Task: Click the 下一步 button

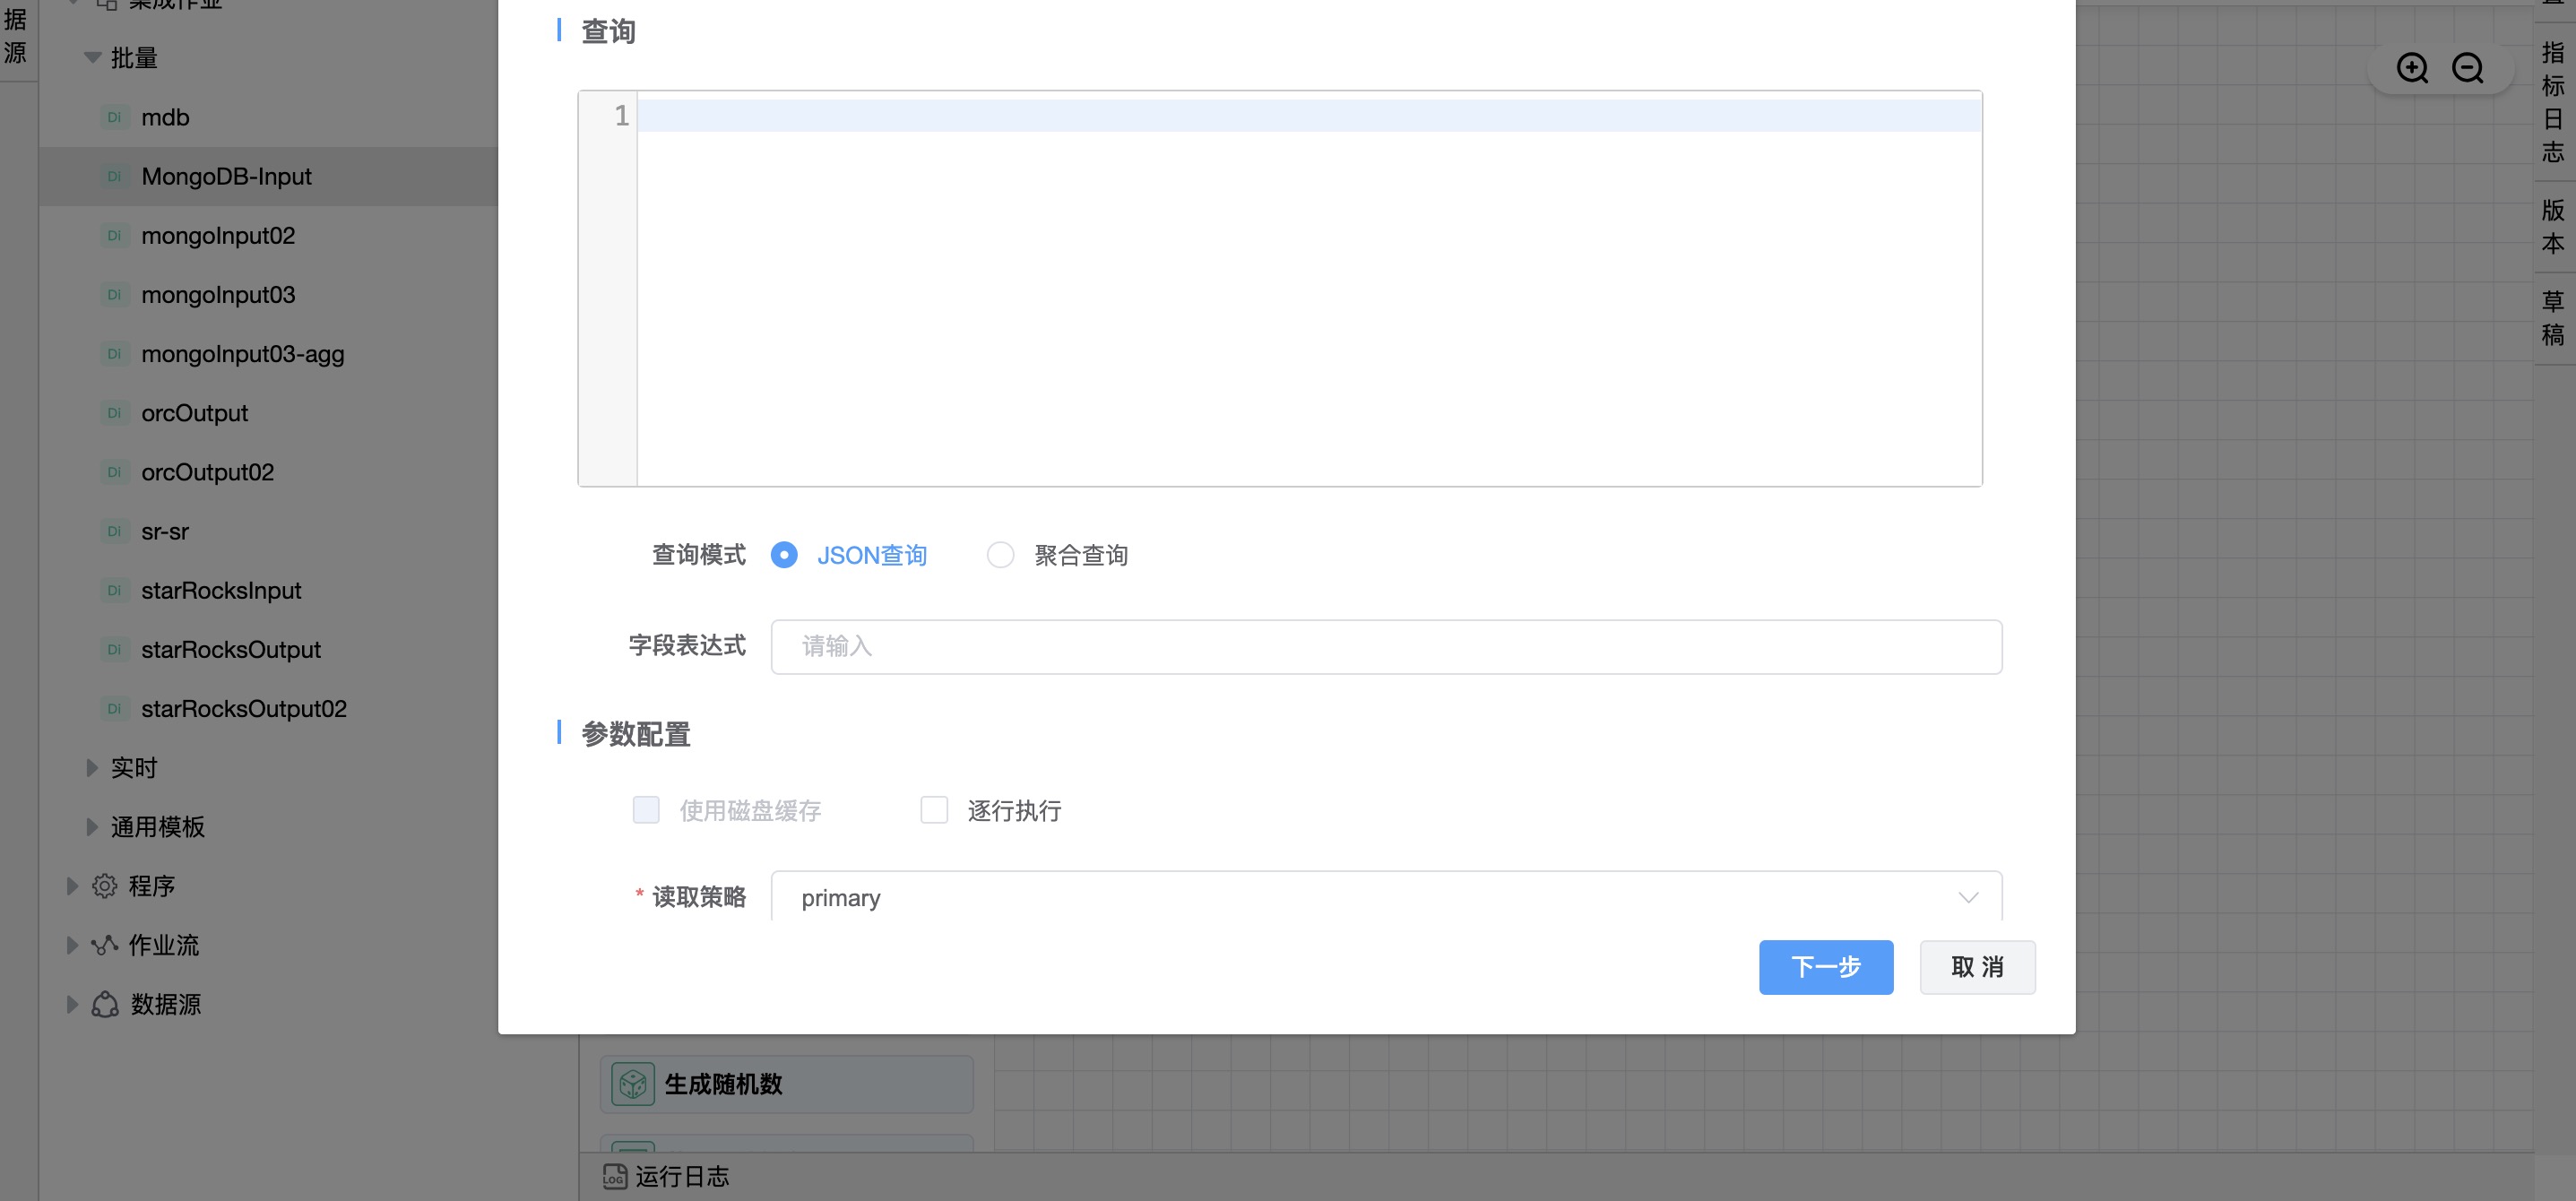Action: coord(1825,967)
